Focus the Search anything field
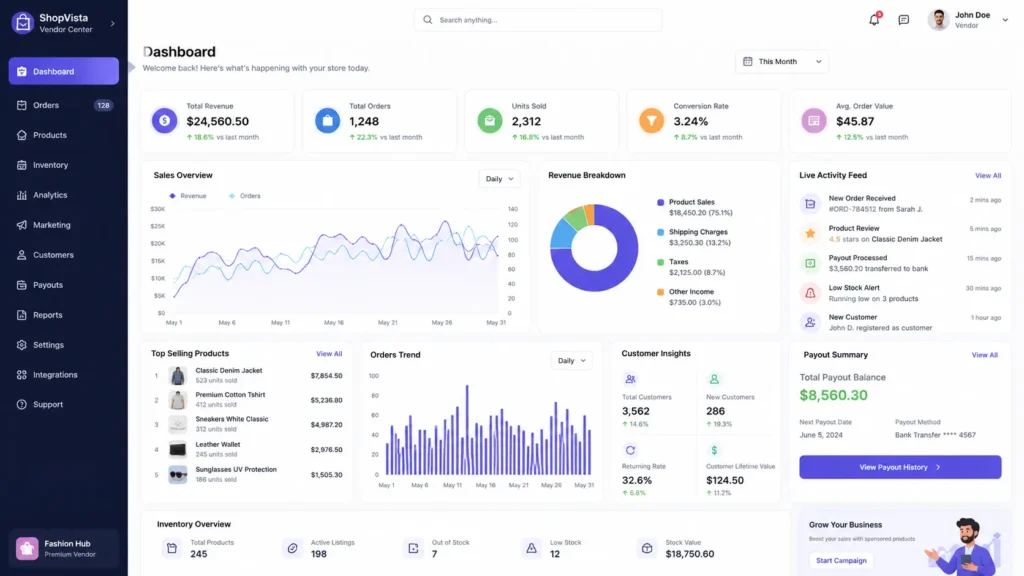 point(537,20)
